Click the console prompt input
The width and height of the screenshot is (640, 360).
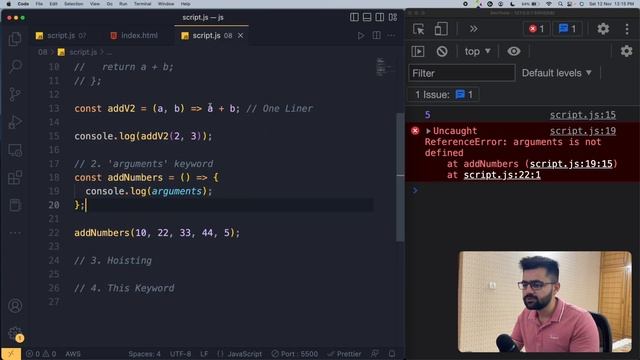[x=527, y=191]
